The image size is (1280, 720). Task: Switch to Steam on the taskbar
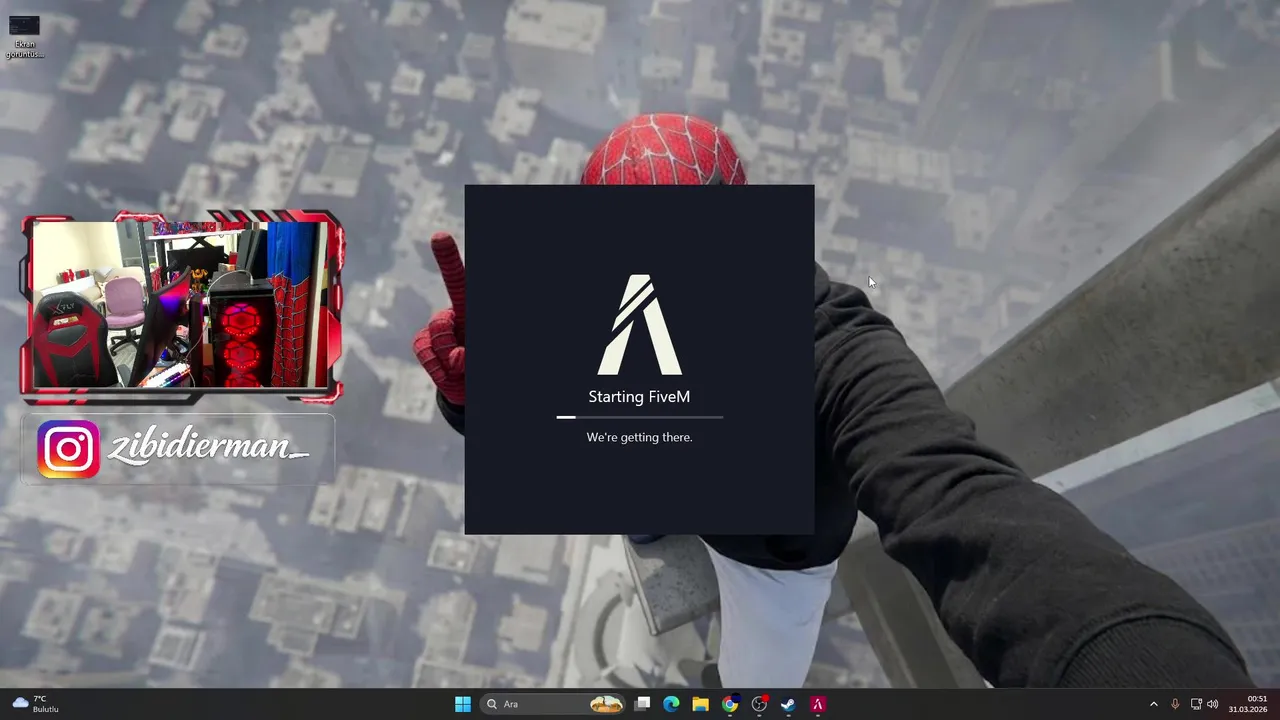pos(788,704)
